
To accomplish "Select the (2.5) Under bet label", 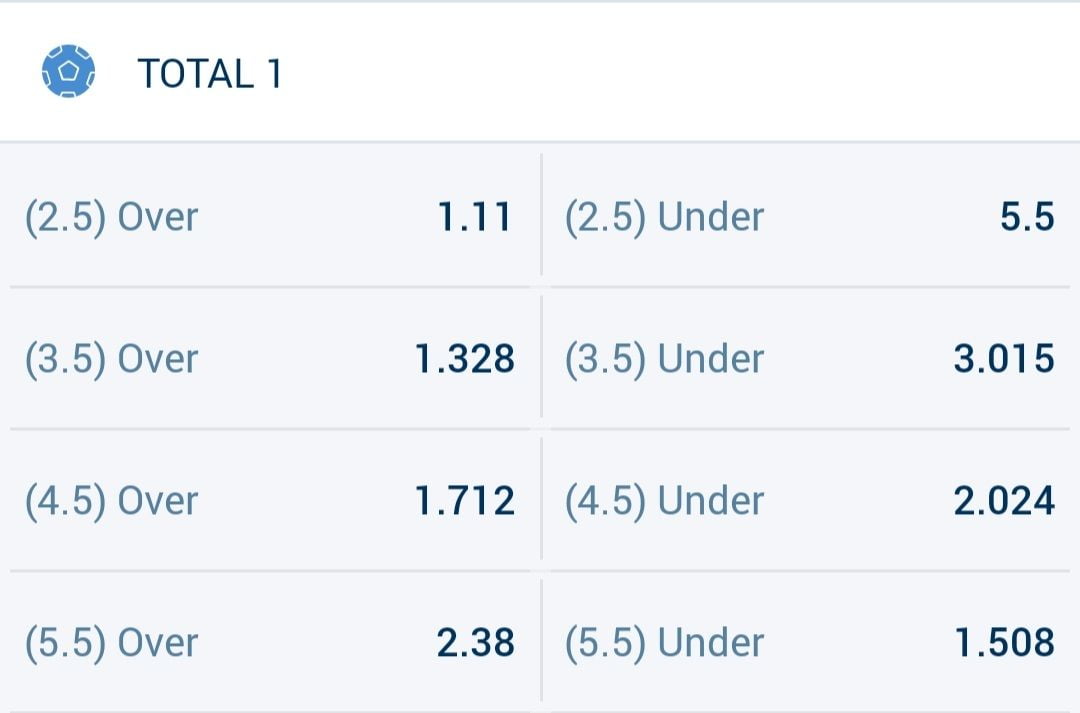I will coord(664,217).
